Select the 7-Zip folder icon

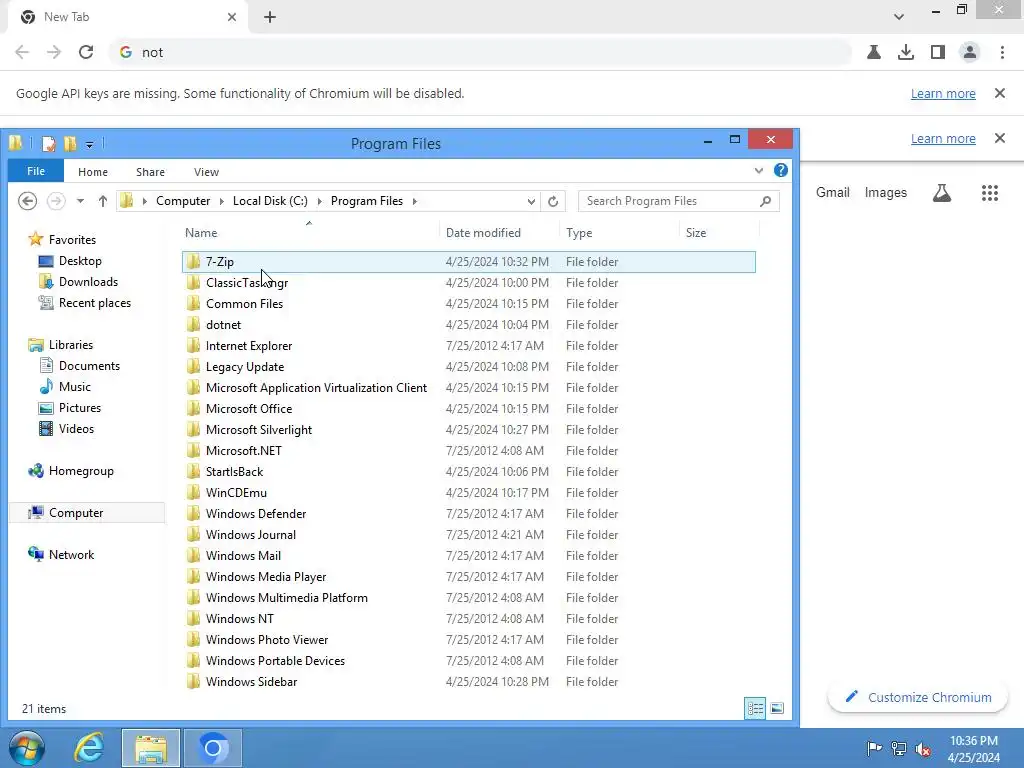point(193,262)
